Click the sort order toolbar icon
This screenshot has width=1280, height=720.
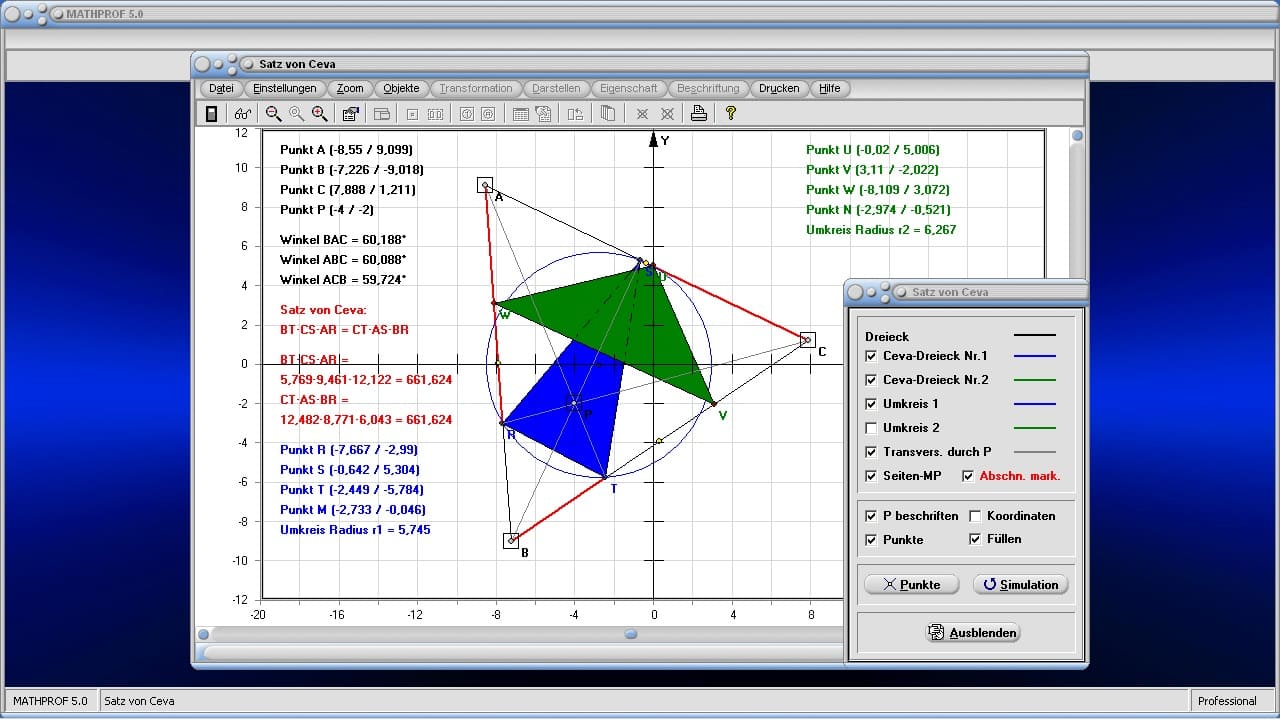pyautogui.click(x=575, y=114)
